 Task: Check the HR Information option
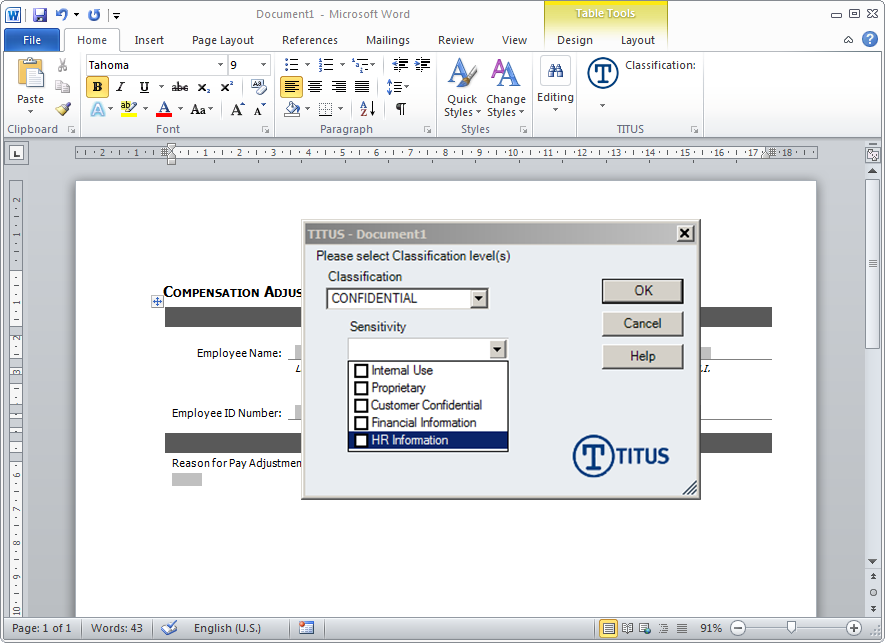tap(361, 440)
